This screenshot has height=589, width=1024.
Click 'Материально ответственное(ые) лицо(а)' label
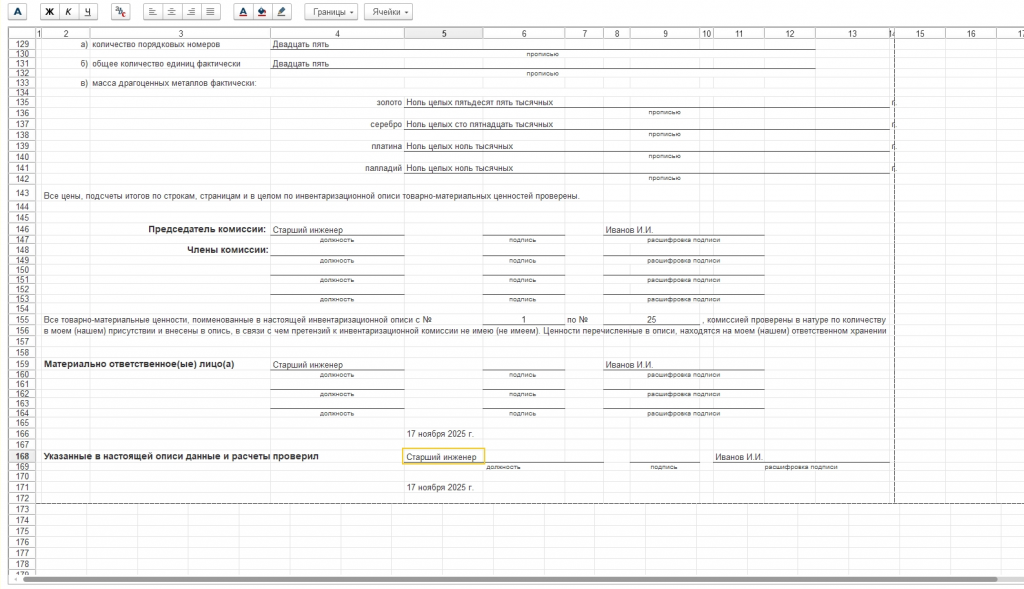point(139,364)
